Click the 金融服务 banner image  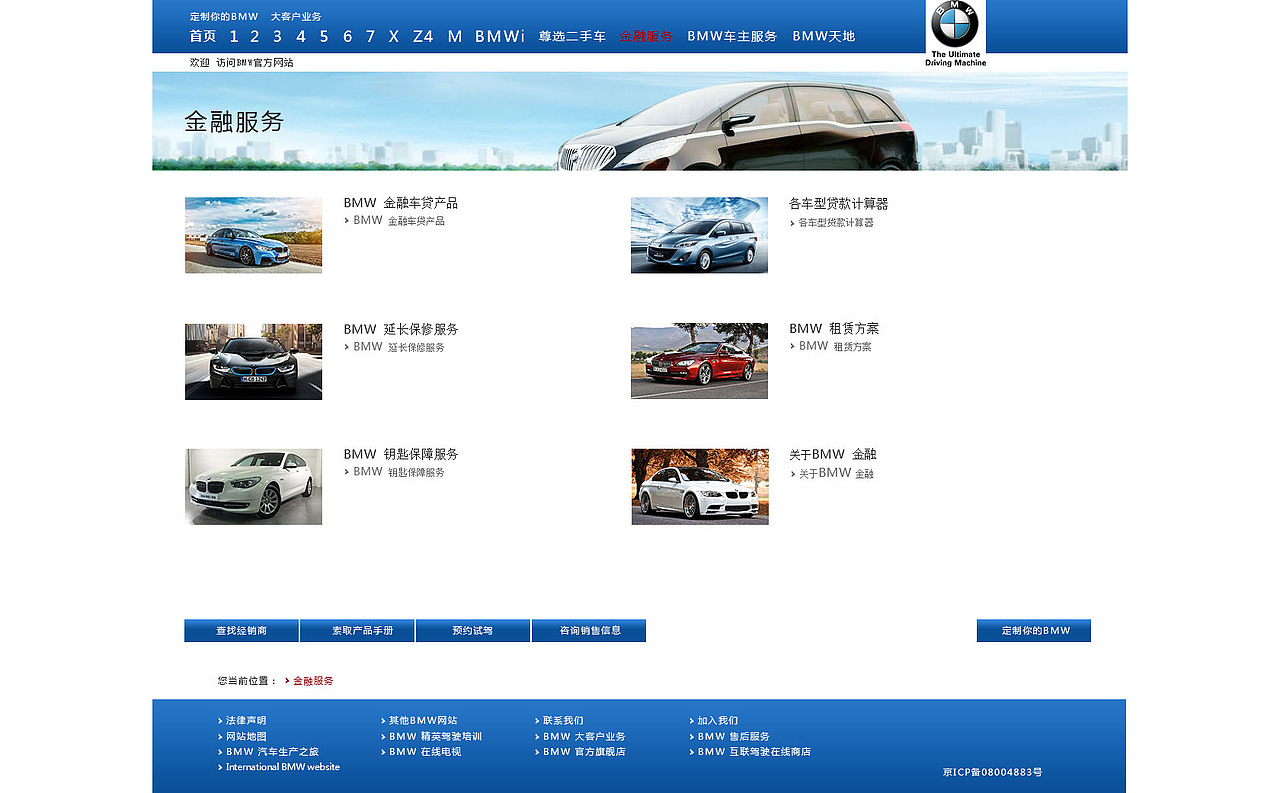[x=640, y=121]
